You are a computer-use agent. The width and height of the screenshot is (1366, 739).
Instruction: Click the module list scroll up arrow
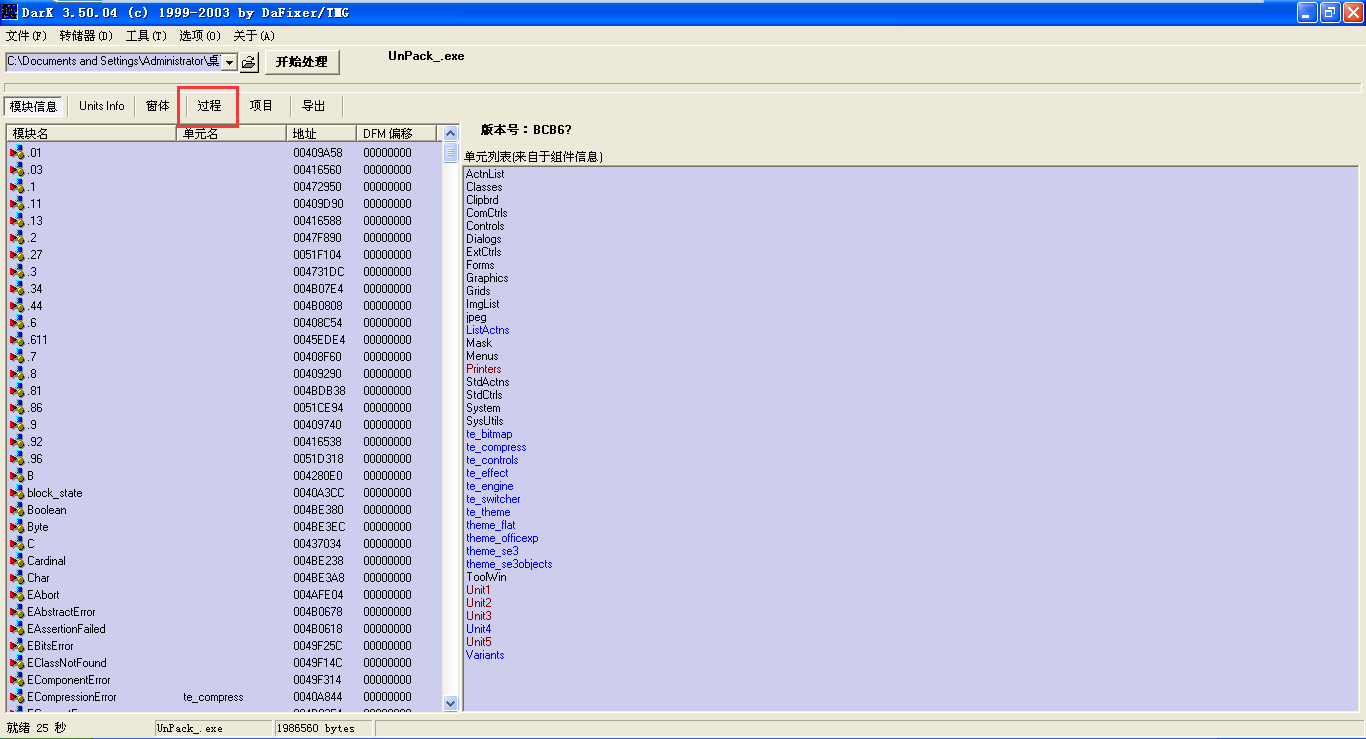coord(450,133)
